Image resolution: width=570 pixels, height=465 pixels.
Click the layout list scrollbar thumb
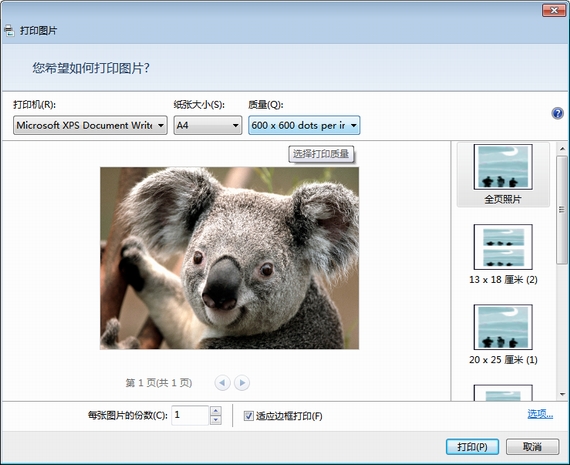pos(562,210)
